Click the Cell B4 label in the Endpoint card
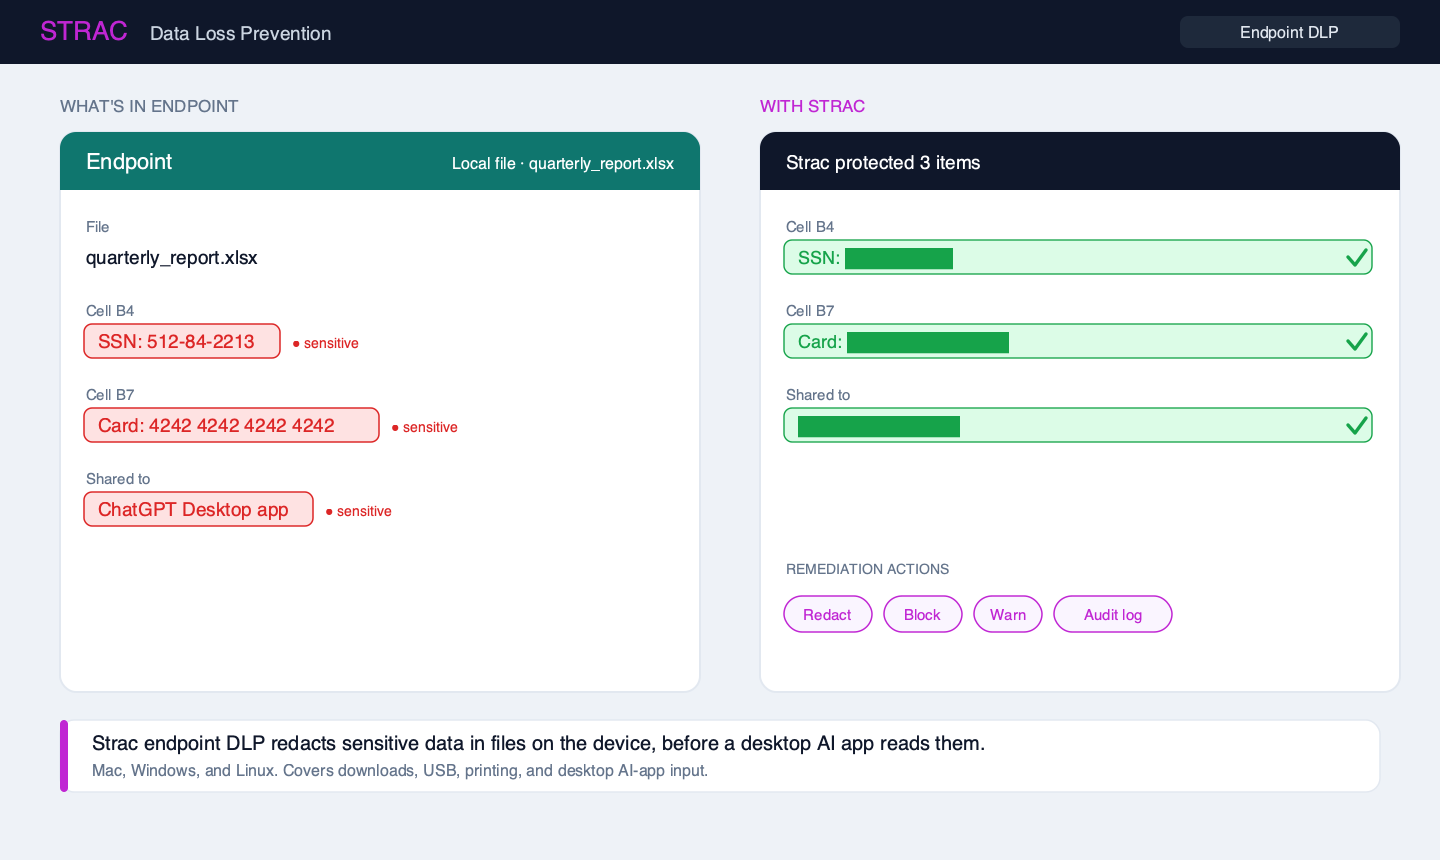Screen dimensions: 1440x860 click(x=110, y=311)
